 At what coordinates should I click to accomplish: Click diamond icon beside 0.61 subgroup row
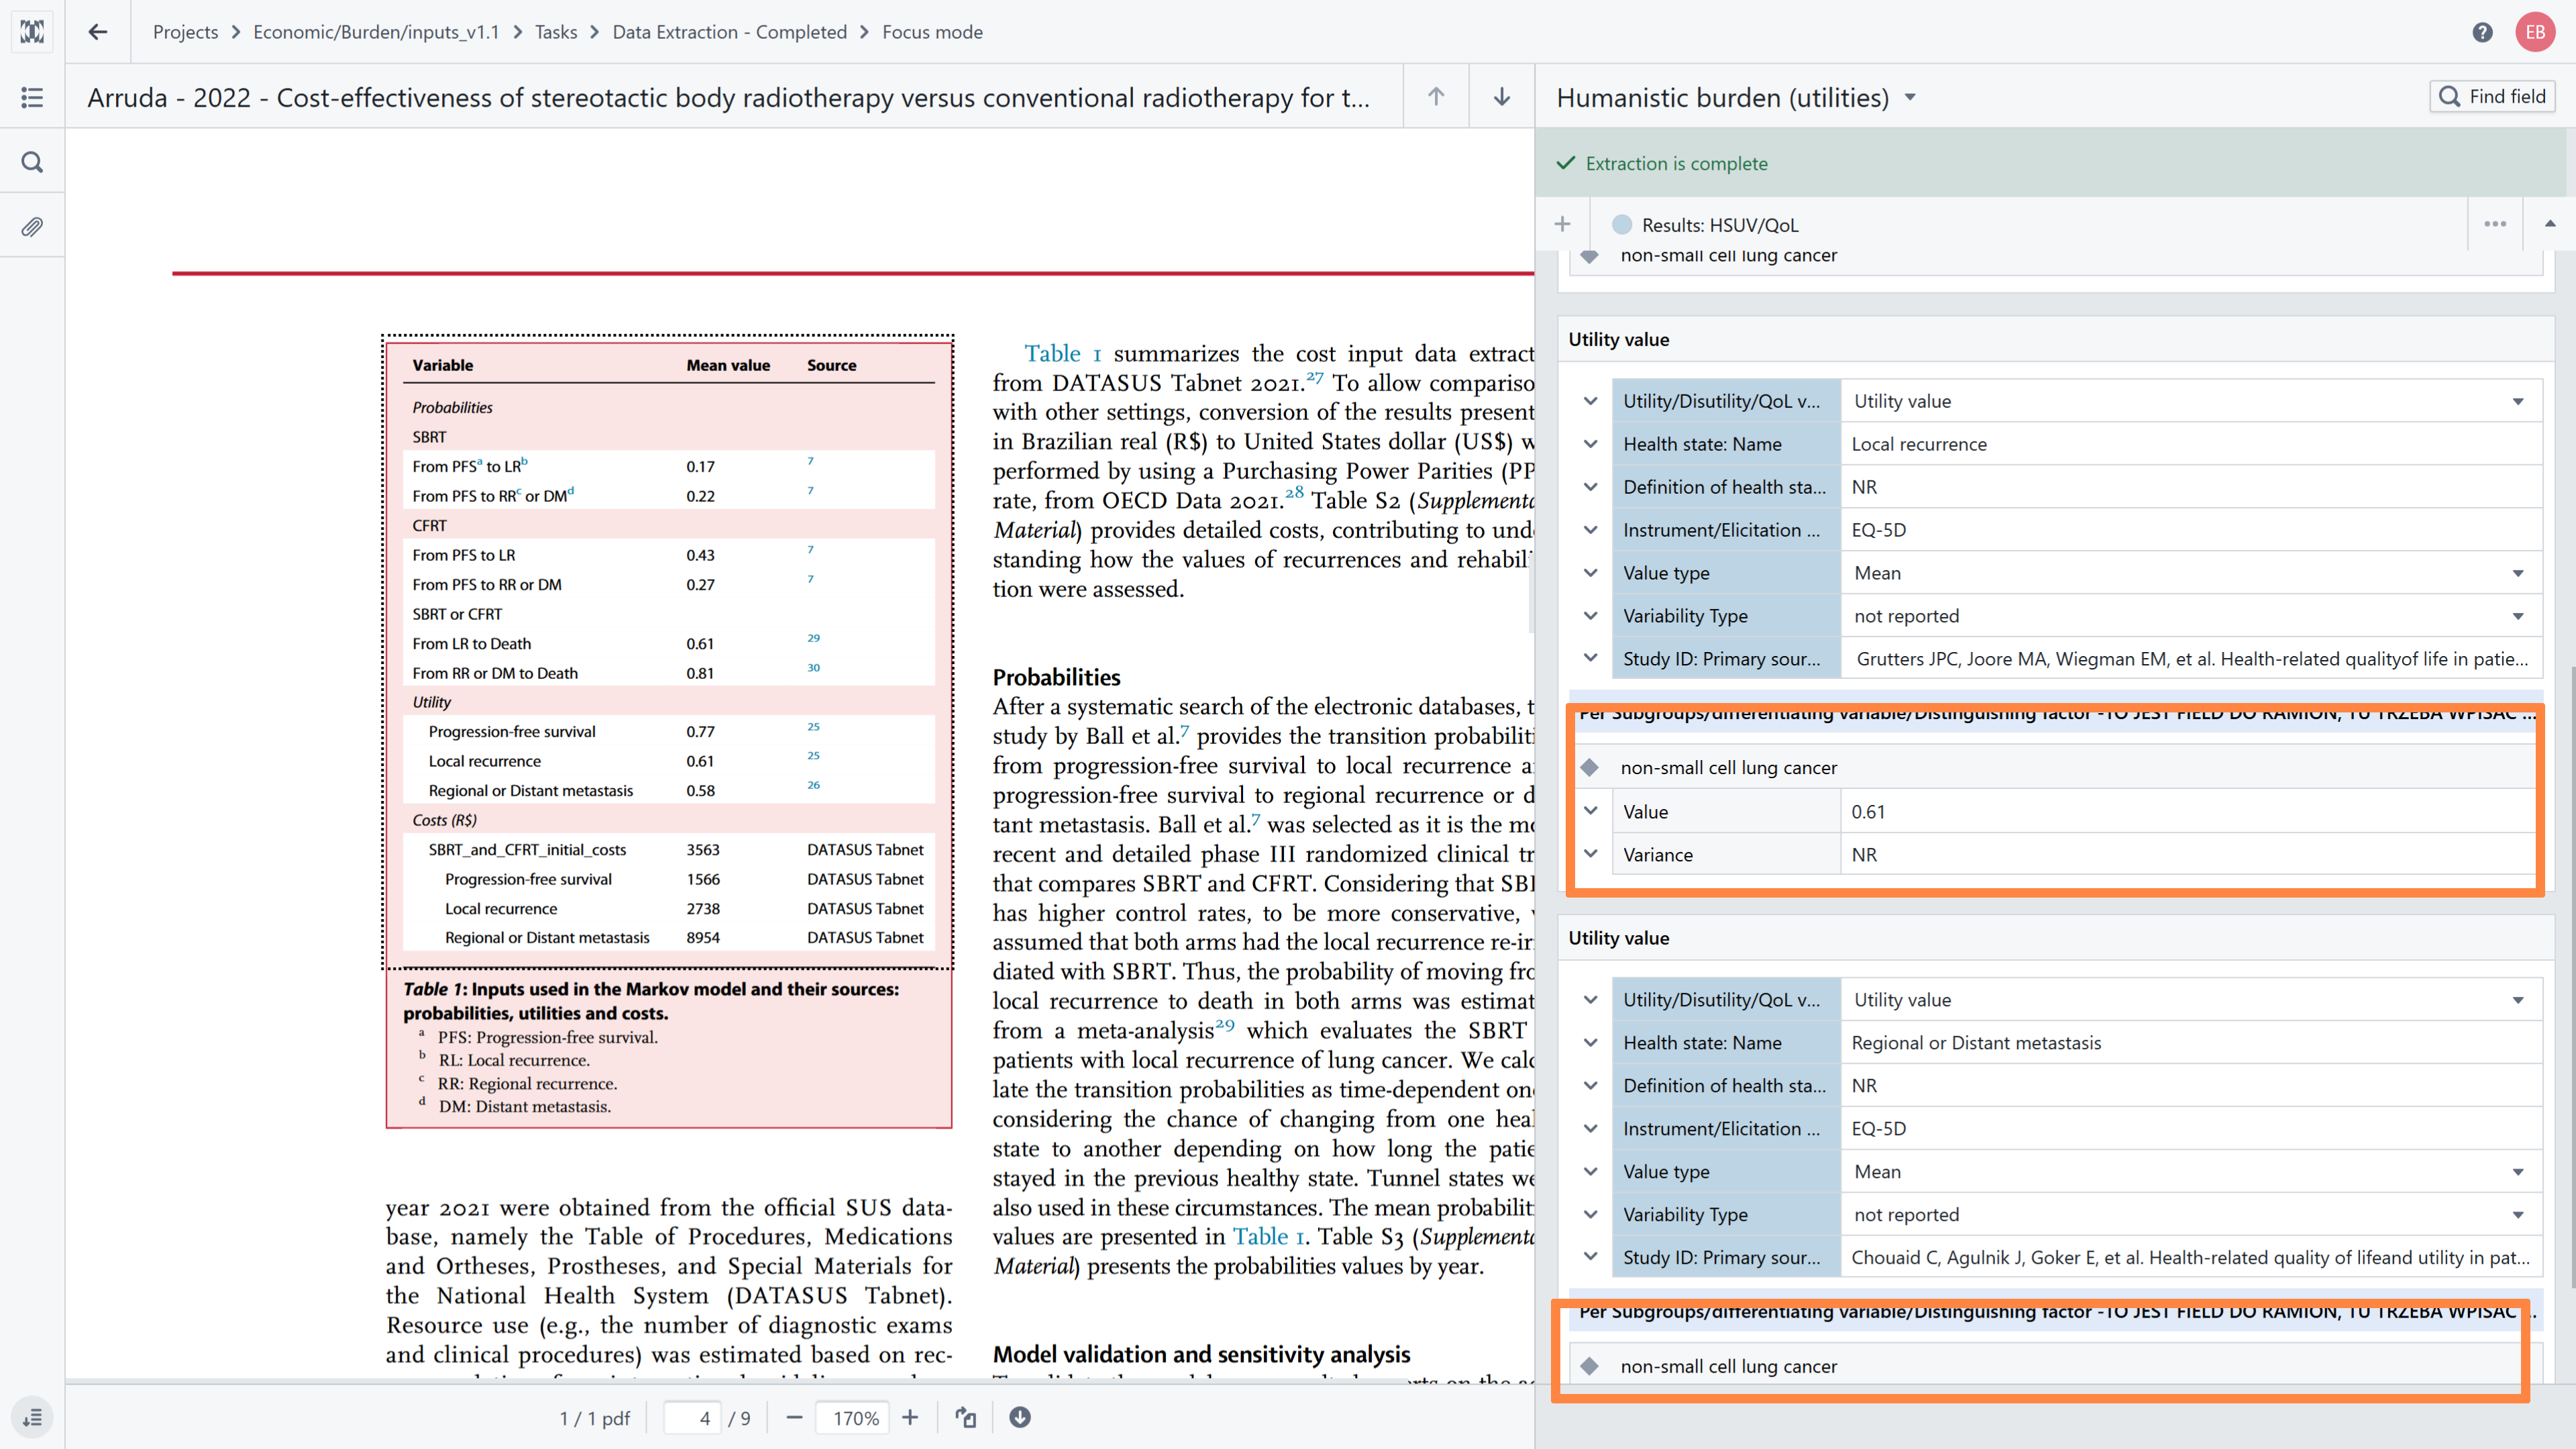(1590, 767)
